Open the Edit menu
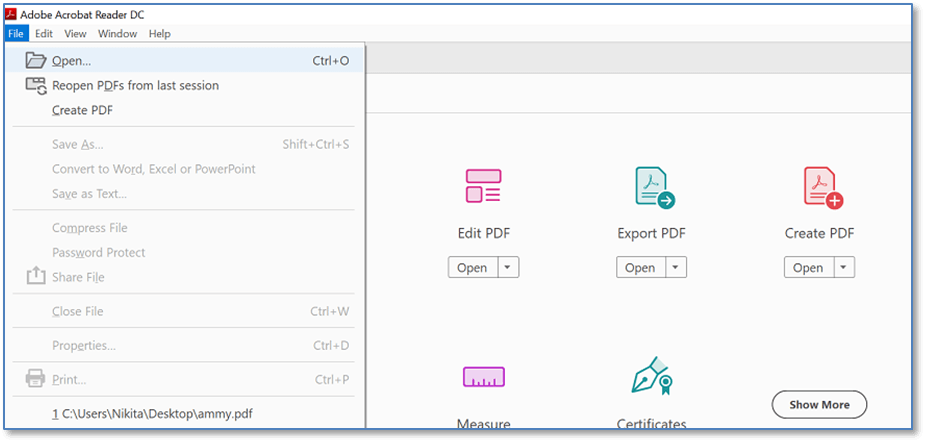Viewport: 925px width, 442px height. click(x=44, y=34)
